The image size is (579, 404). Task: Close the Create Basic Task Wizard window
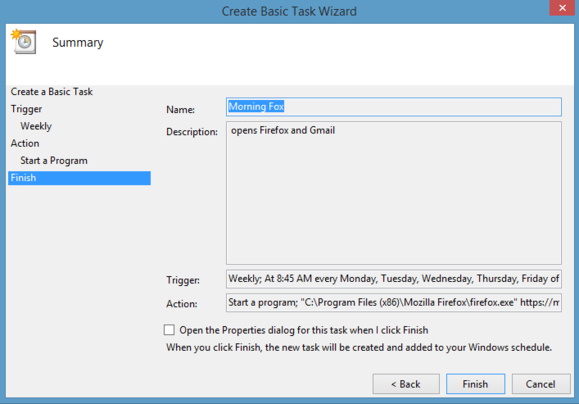tap(562, 8)
